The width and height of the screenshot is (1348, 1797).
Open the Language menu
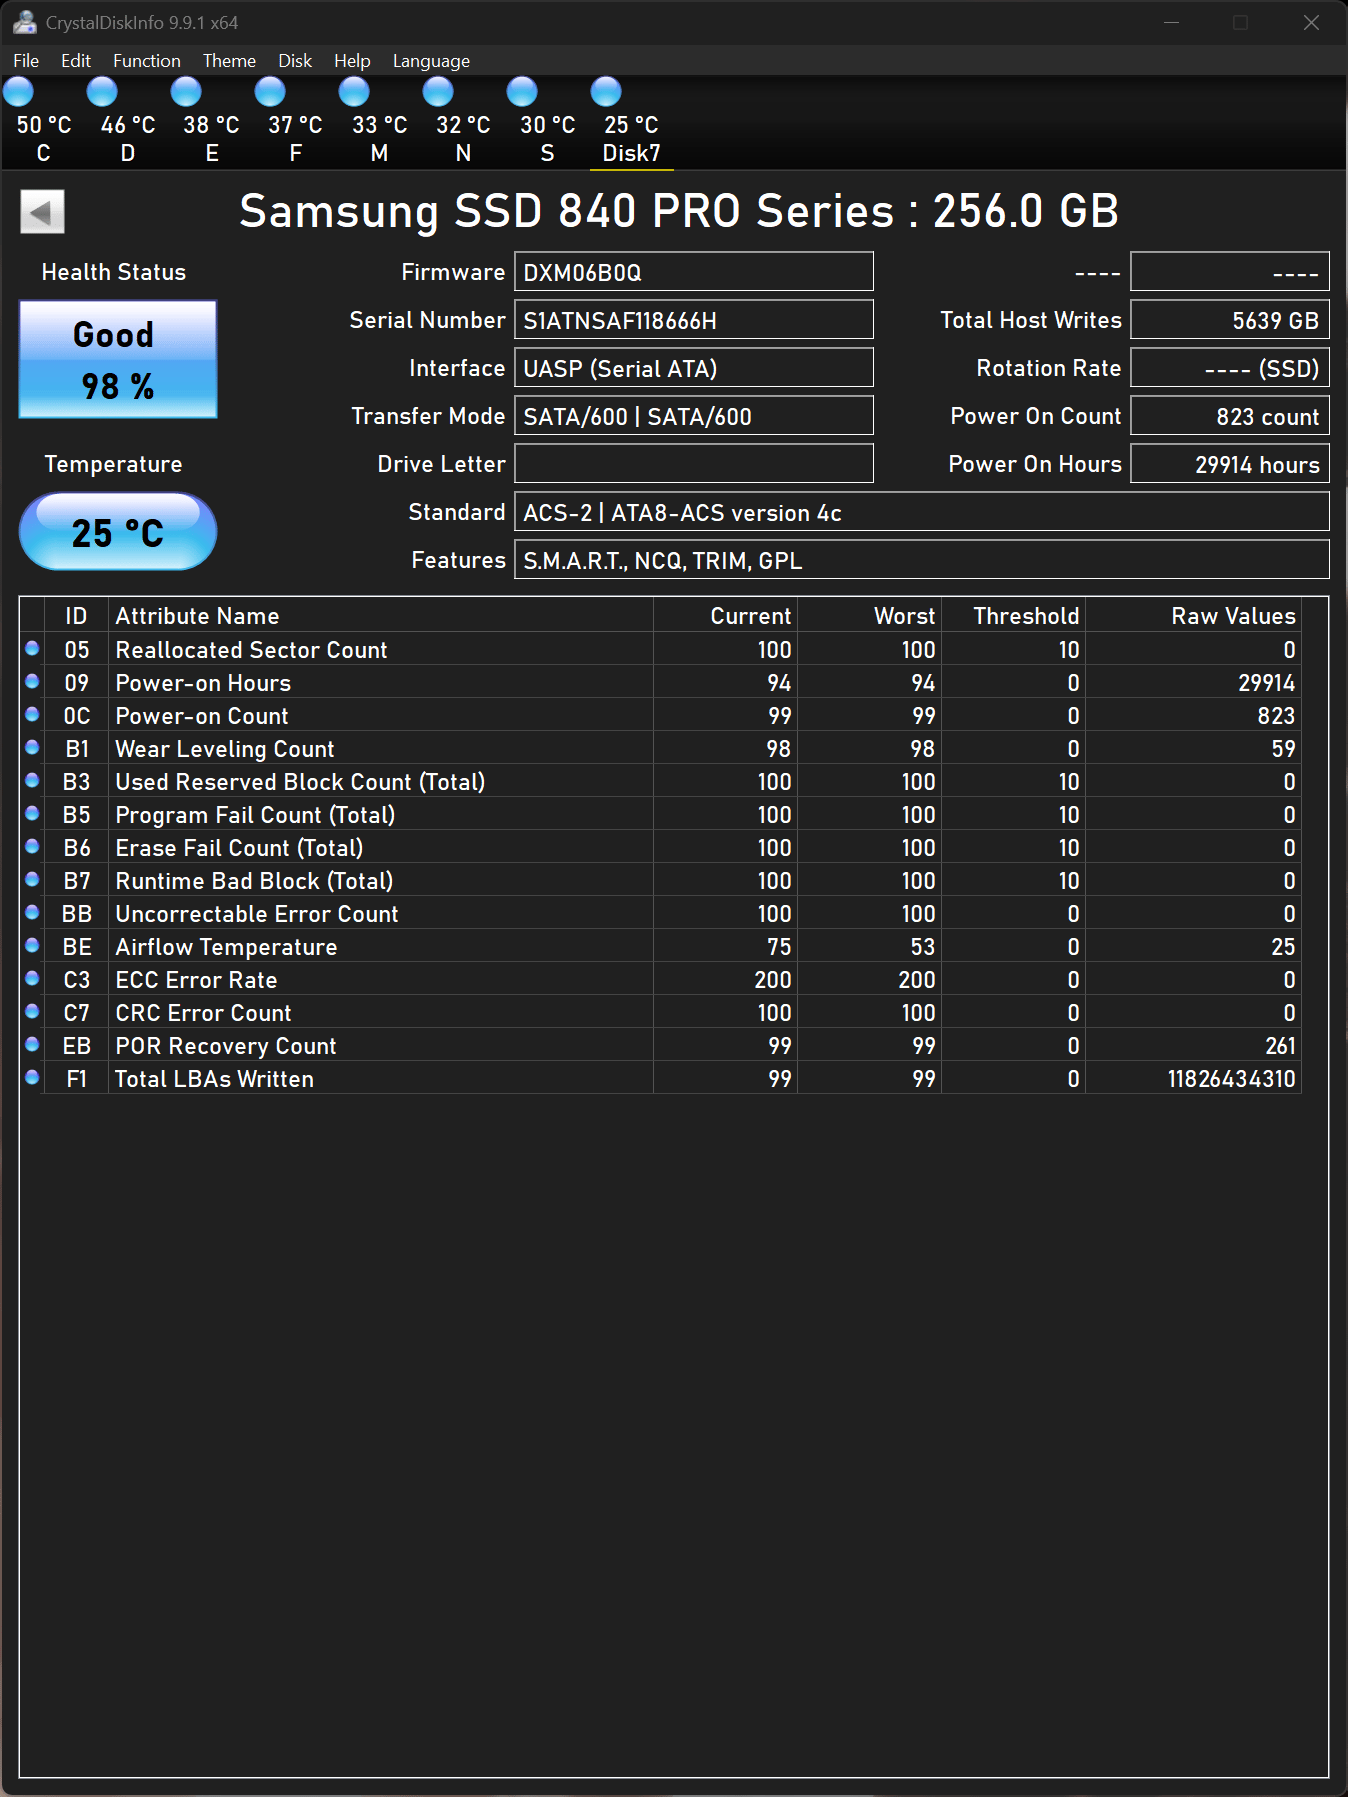point(431,61)
